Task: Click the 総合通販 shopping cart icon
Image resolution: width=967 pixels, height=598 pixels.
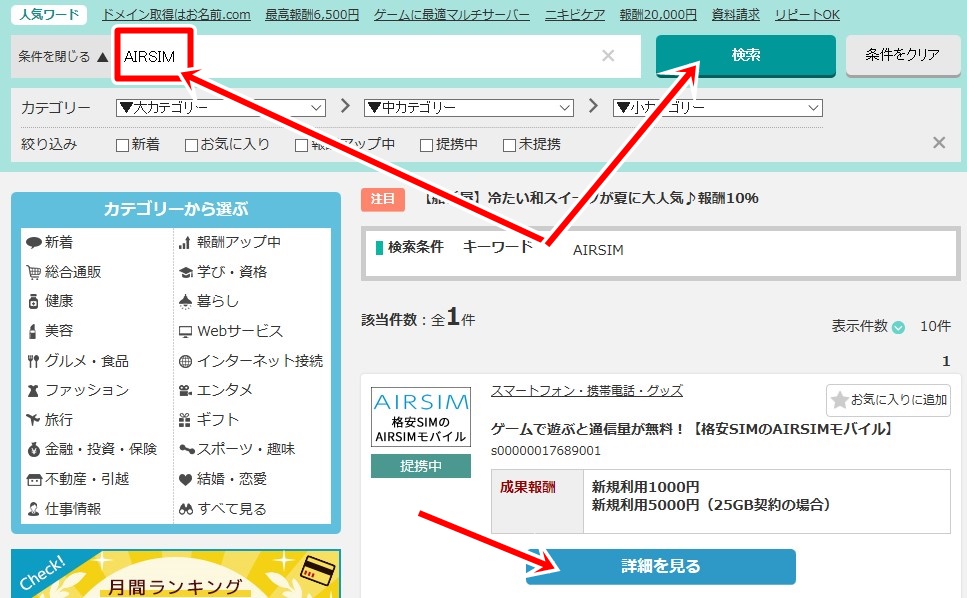Action: click(33, 272)
